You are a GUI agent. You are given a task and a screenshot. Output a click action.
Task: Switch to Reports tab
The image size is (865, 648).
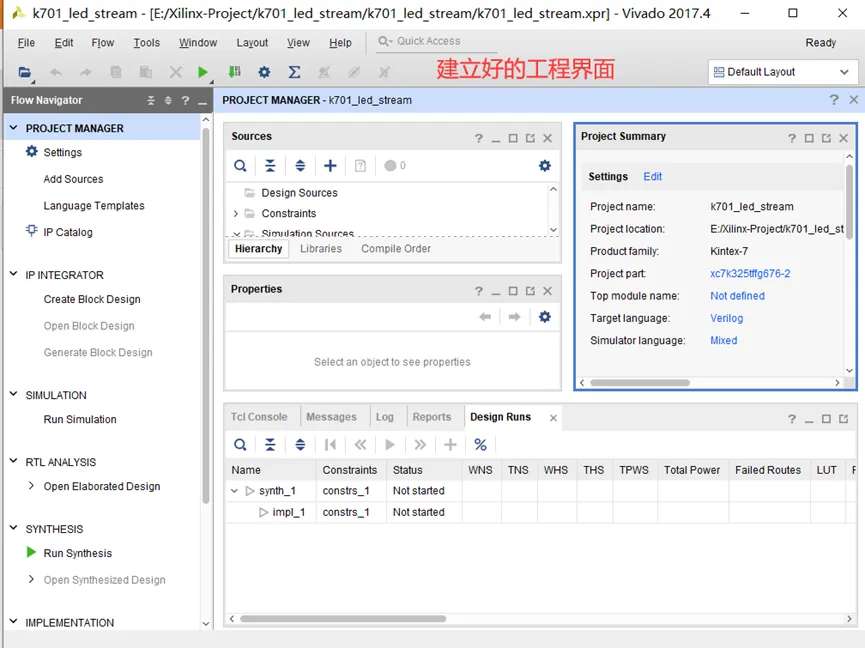click(x=431, y=417)
